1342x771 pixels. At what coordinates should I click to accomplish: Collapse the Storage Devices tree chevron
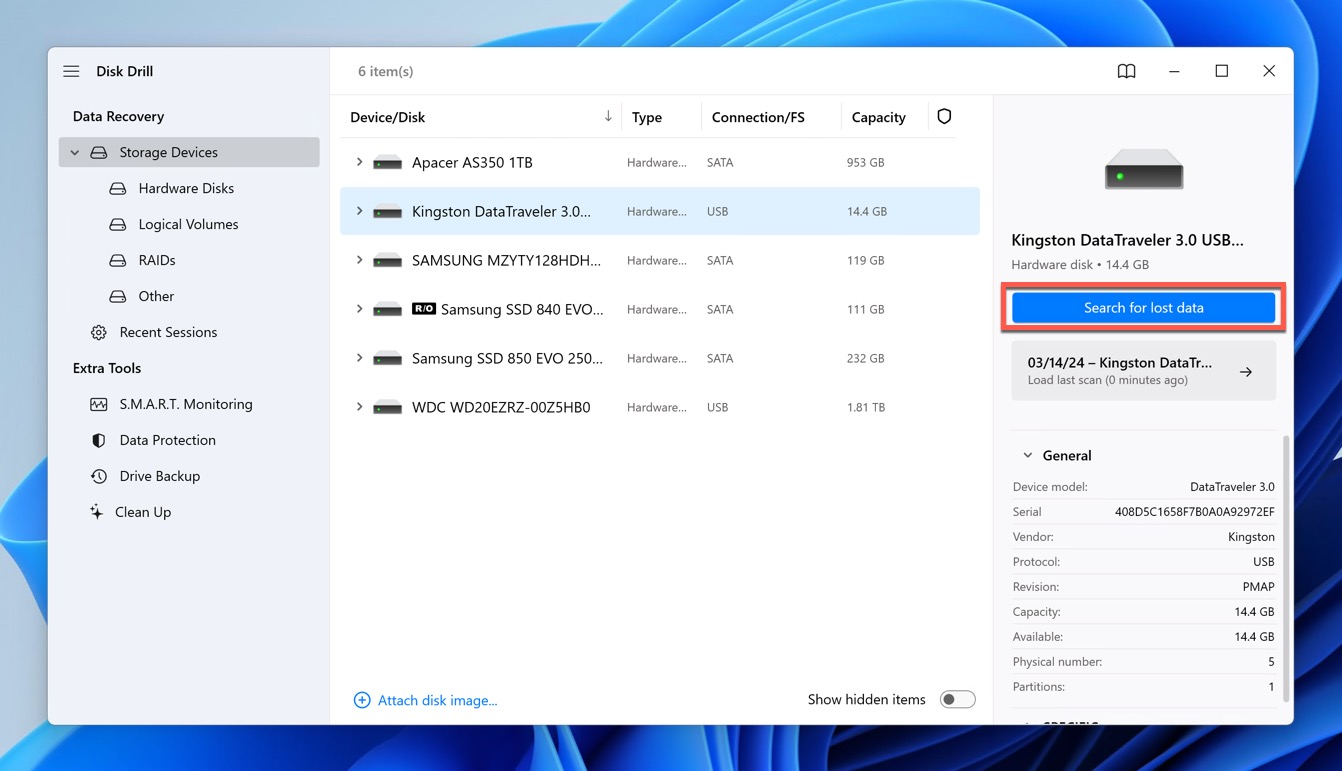coord(75,152)
